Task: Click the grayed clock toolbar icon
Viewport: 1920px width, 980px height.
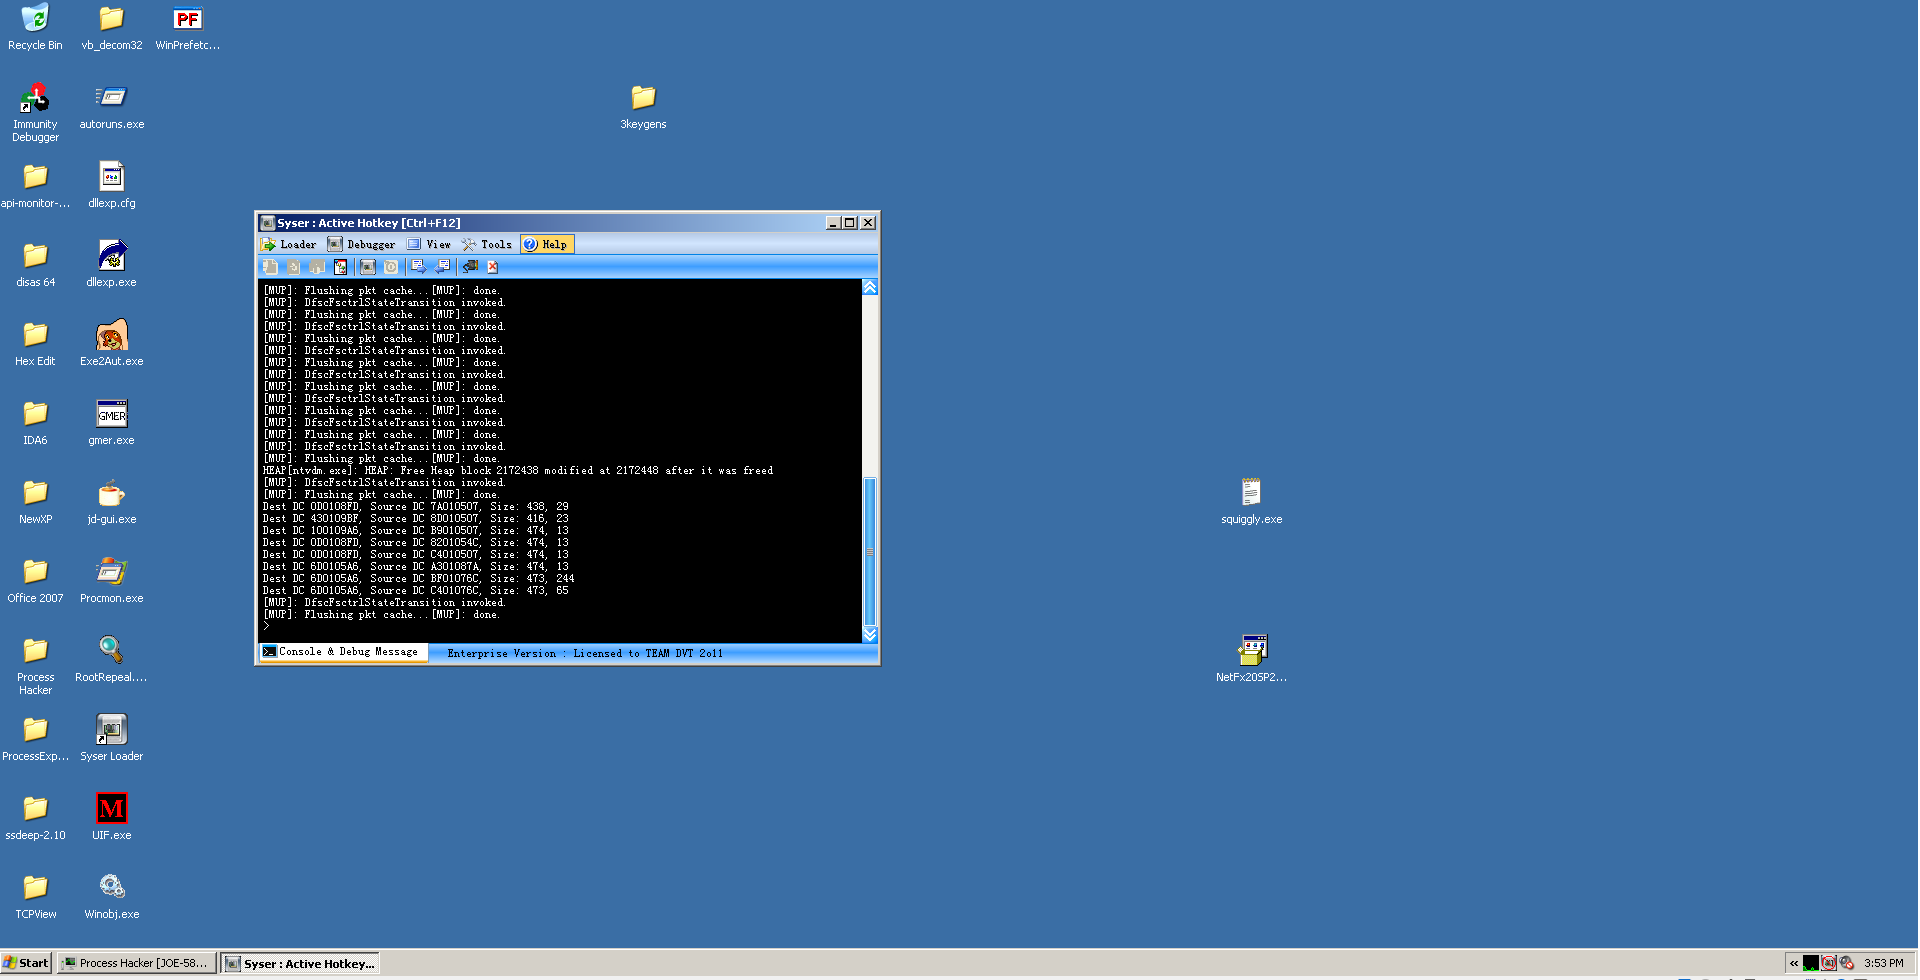Action: point(391,267)
